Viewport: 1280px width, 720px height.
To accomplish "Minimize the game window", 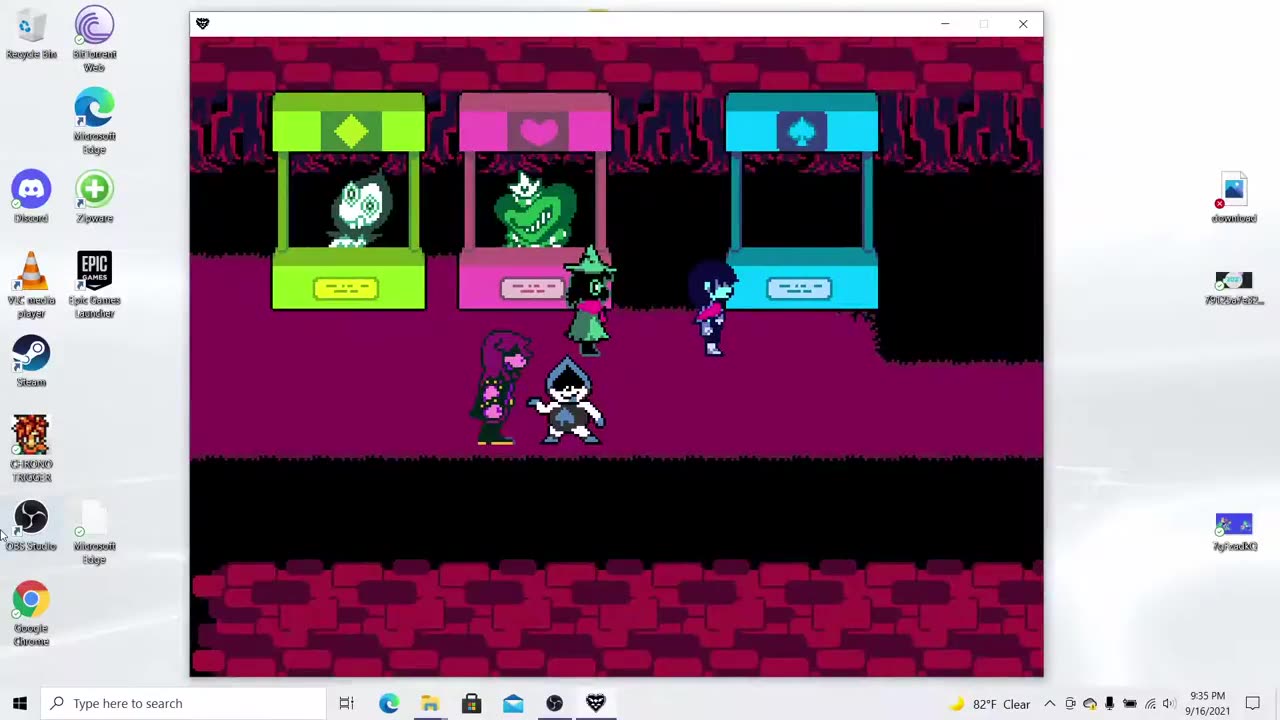I will pyautogui.click(x=945, y=24).
